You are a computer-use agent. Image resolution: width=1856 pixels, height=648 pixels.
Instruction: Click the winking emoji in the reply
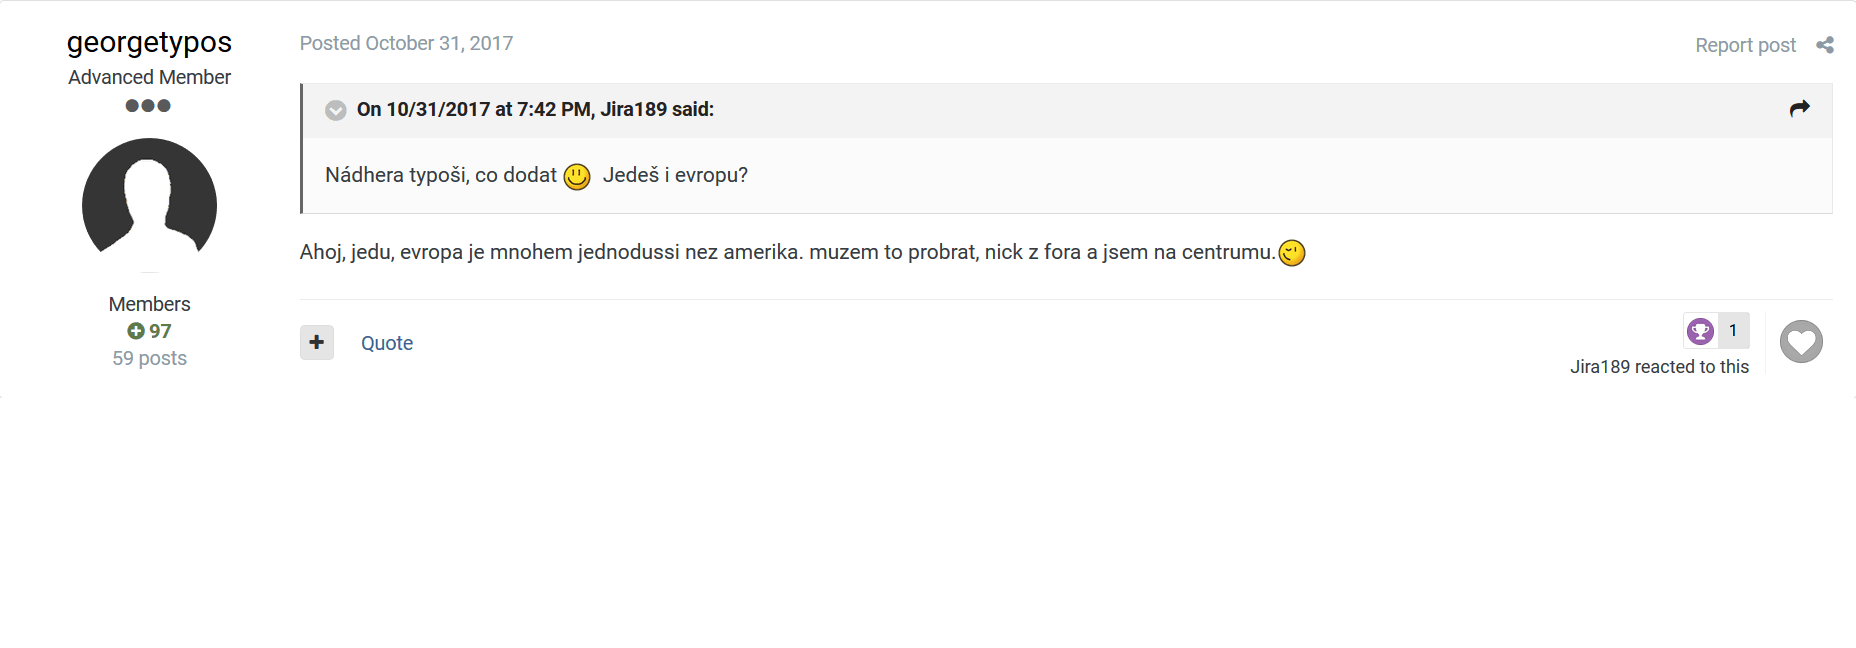1292,253
